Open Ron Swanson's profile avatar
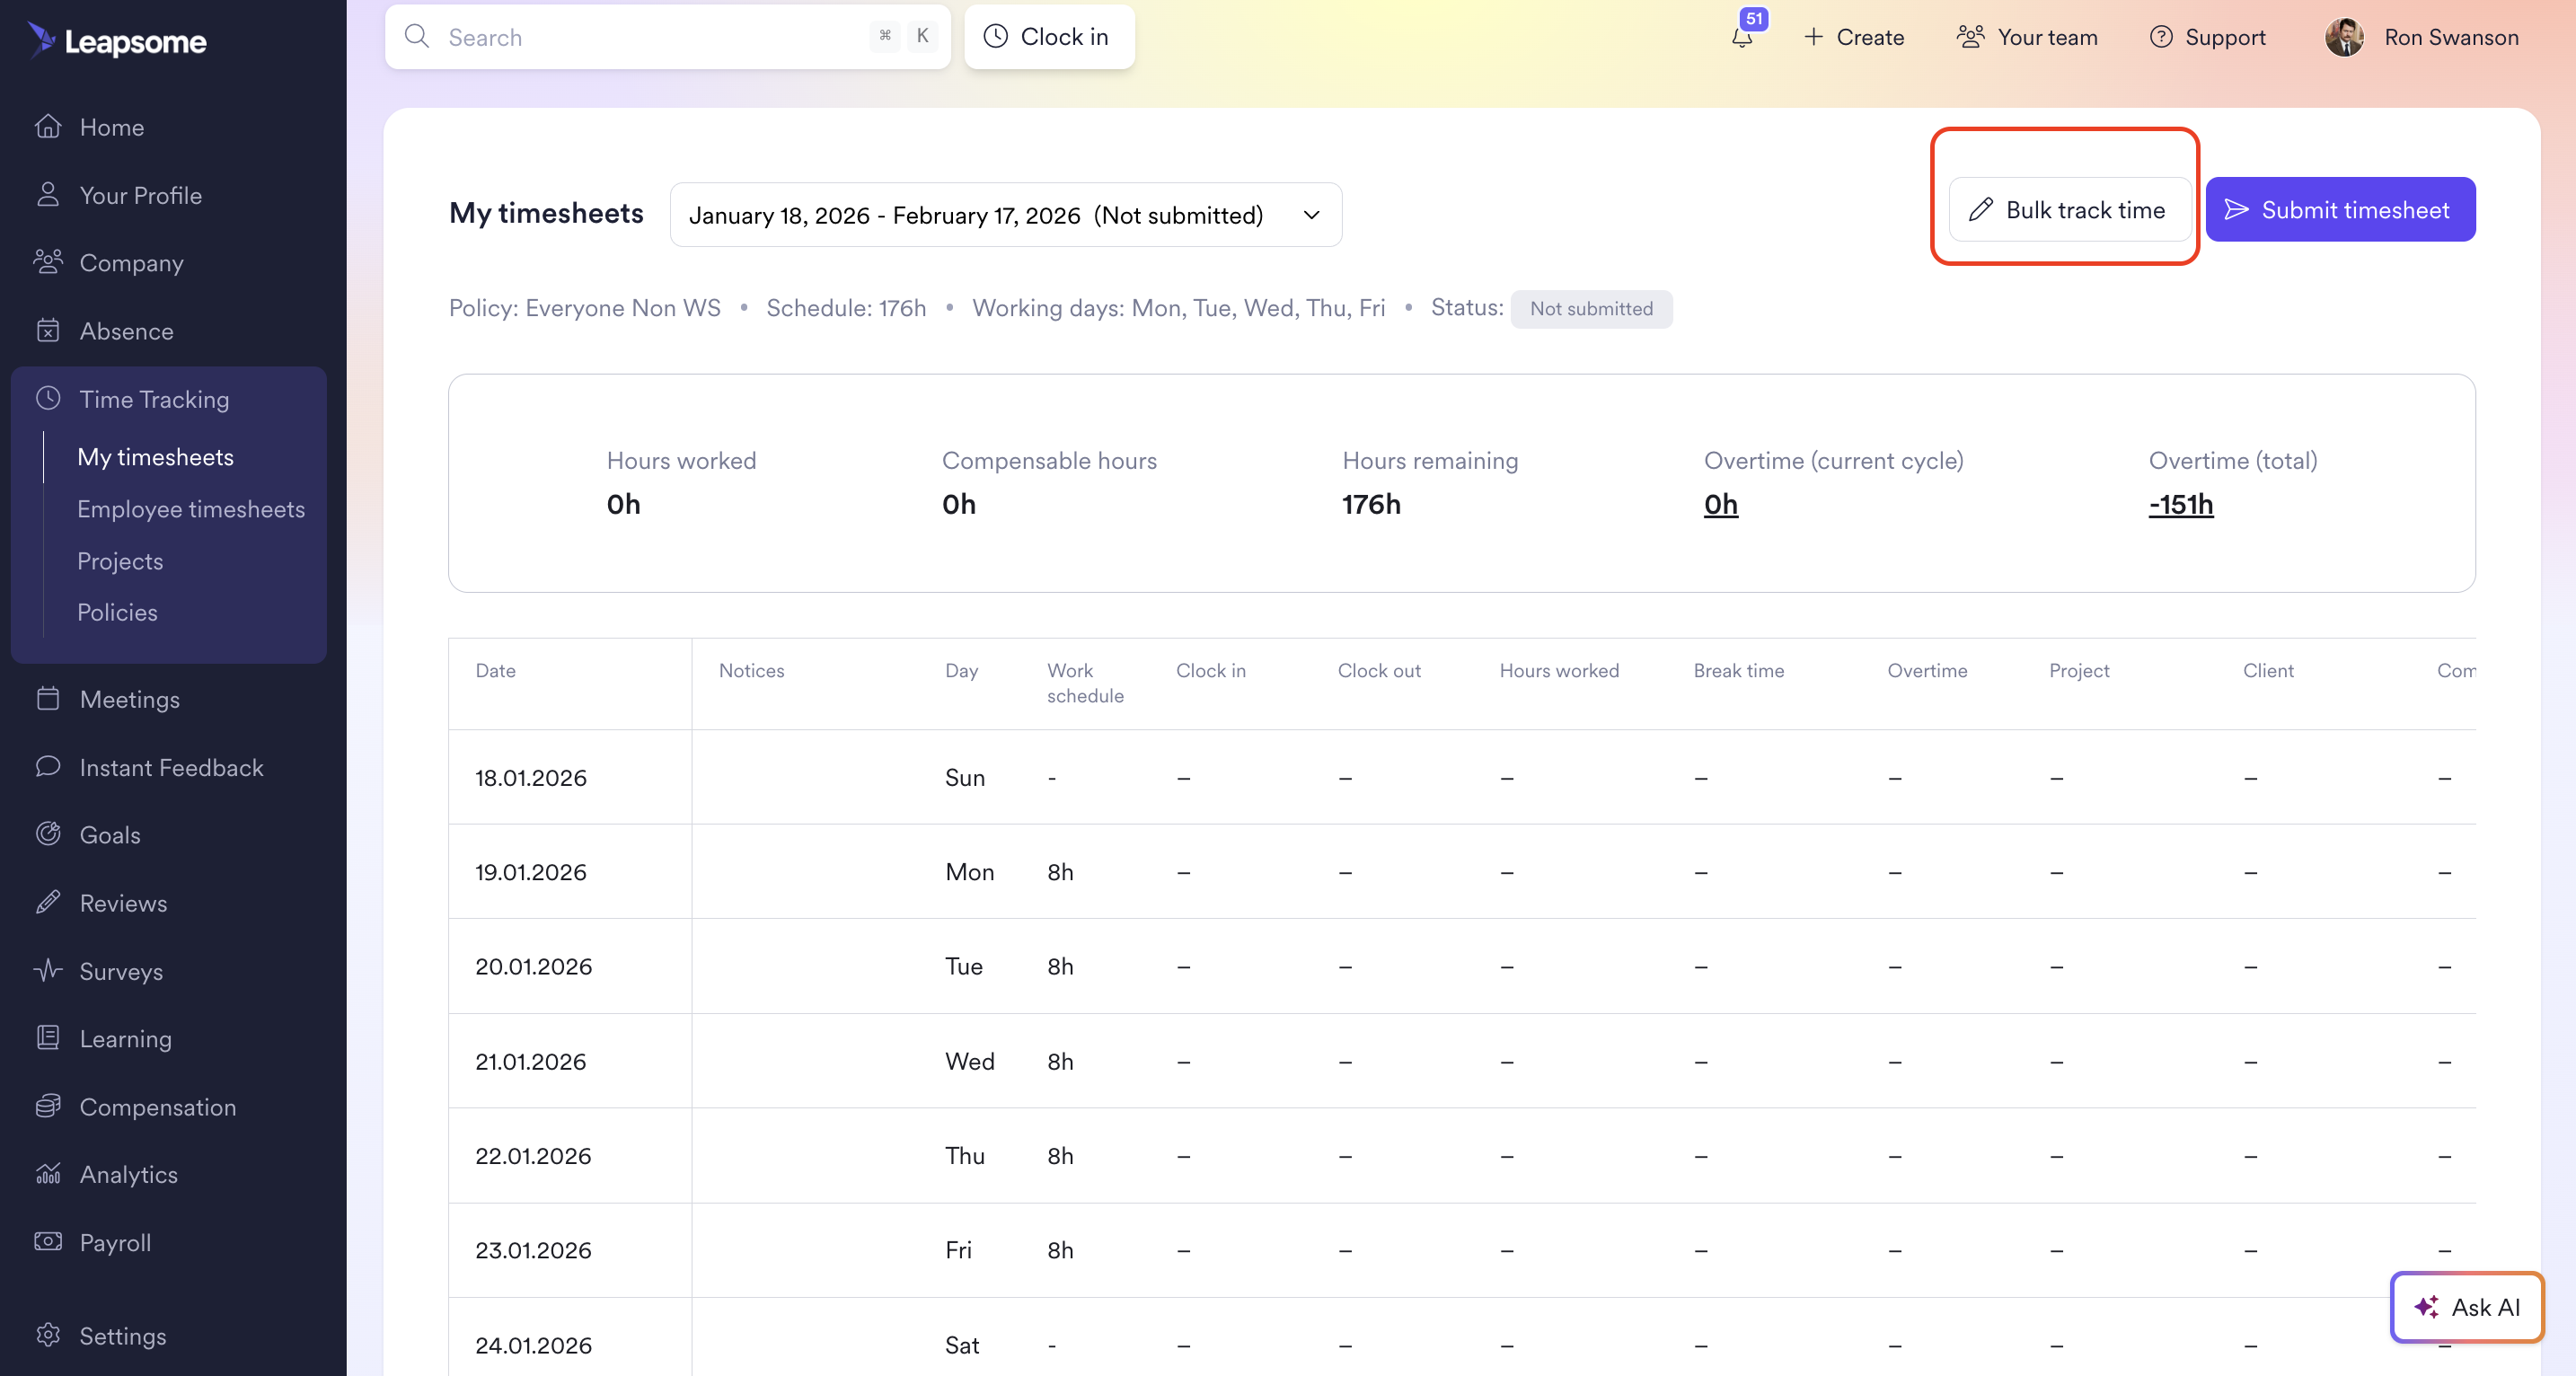This screenshot has height=1376, width=2576. coord(2344,38)
